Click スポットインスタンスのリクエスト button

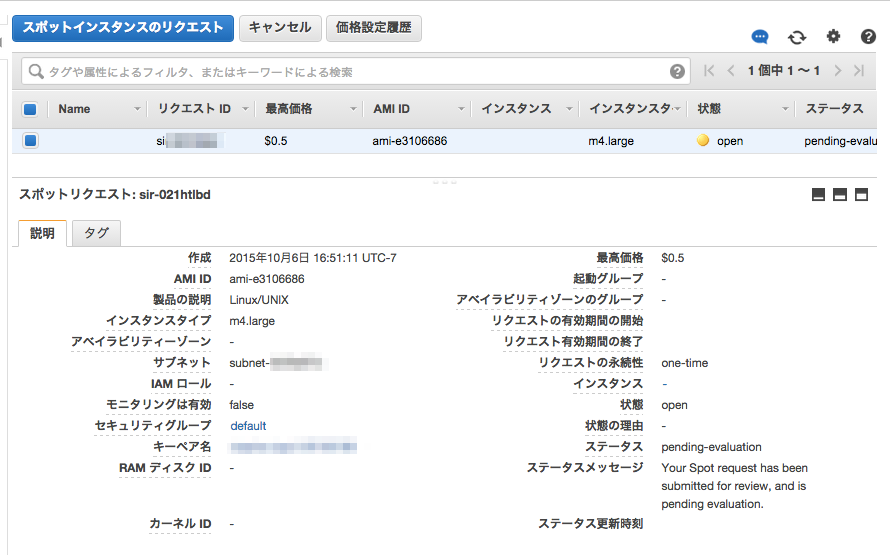(x=123, y=28)
